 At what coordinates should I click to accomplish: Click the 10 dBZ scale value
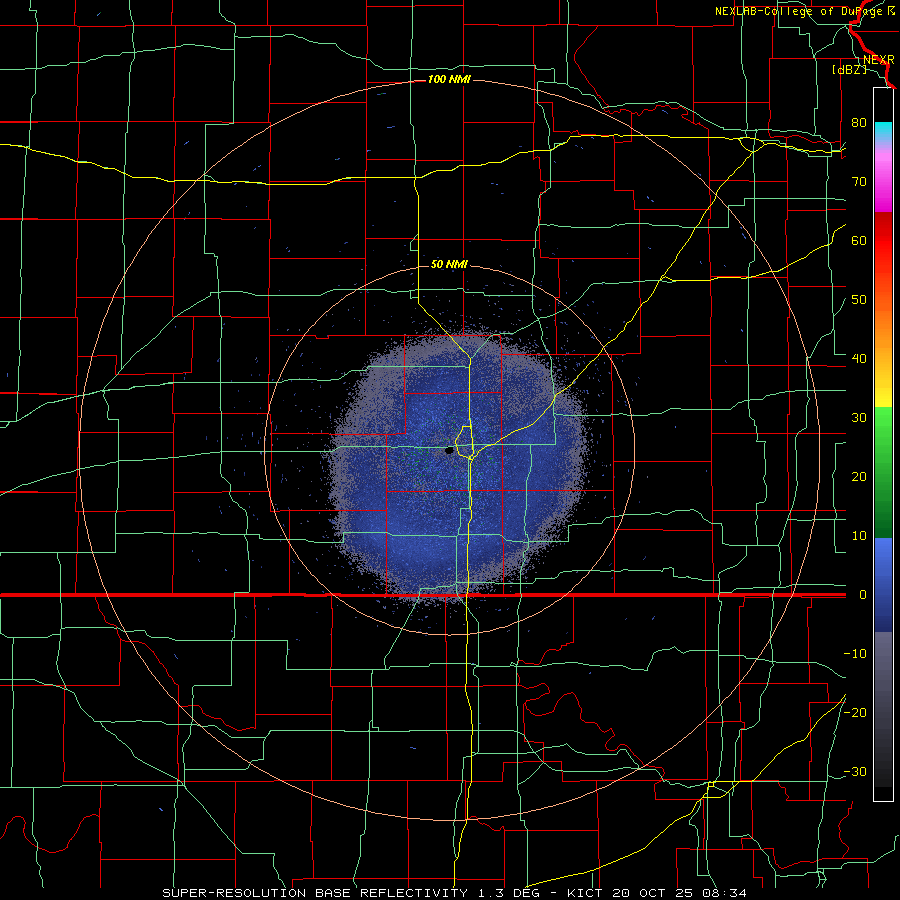coord(859,536)
